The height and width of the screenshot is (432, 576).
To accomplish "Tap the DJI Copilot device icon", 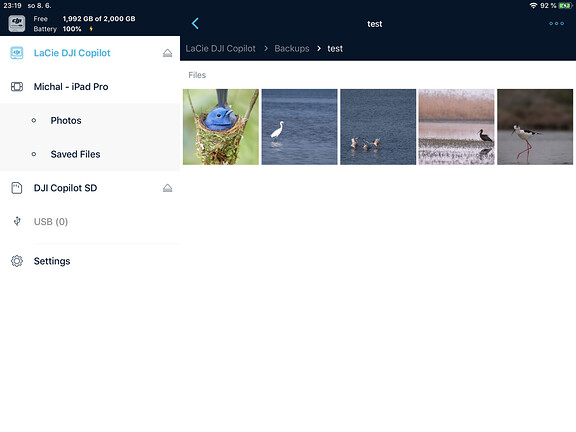I will pos(17,24).
